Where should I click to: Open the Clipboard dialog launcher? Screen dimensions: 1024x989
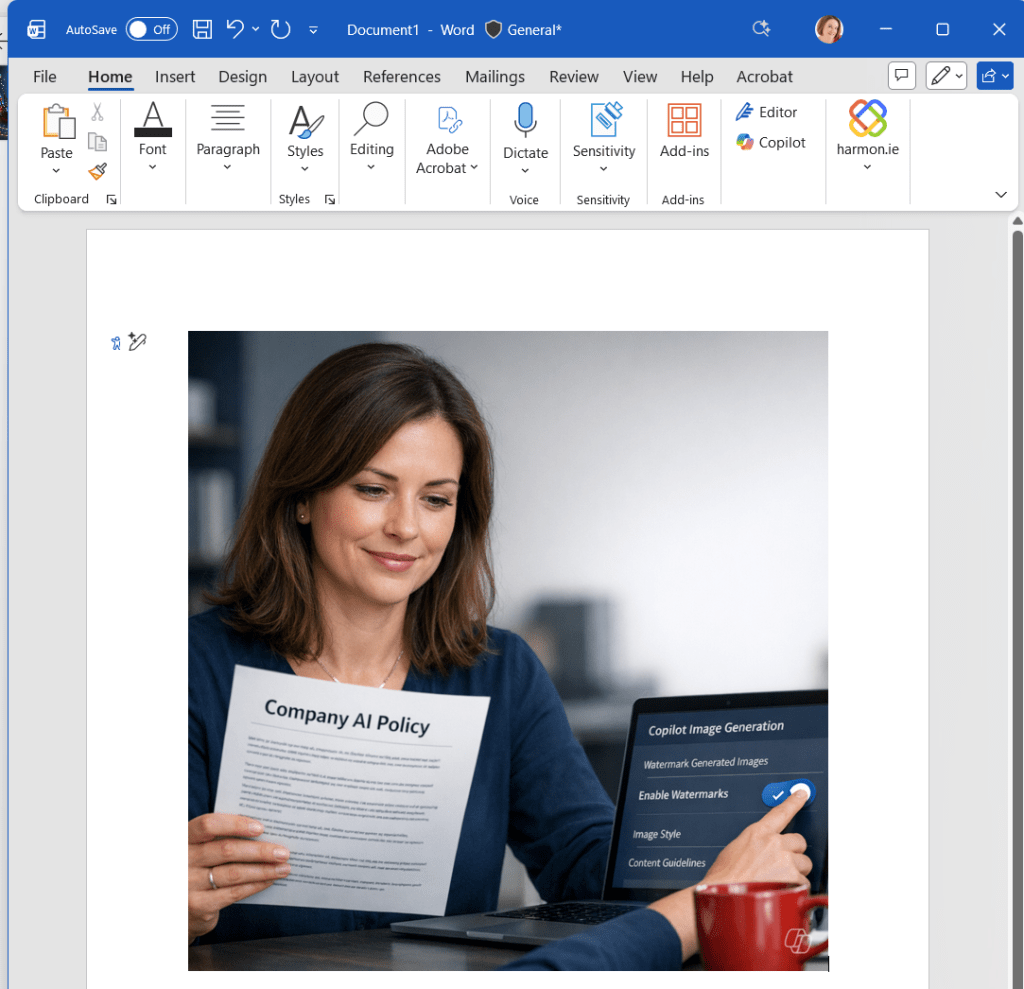pos(111,199)
